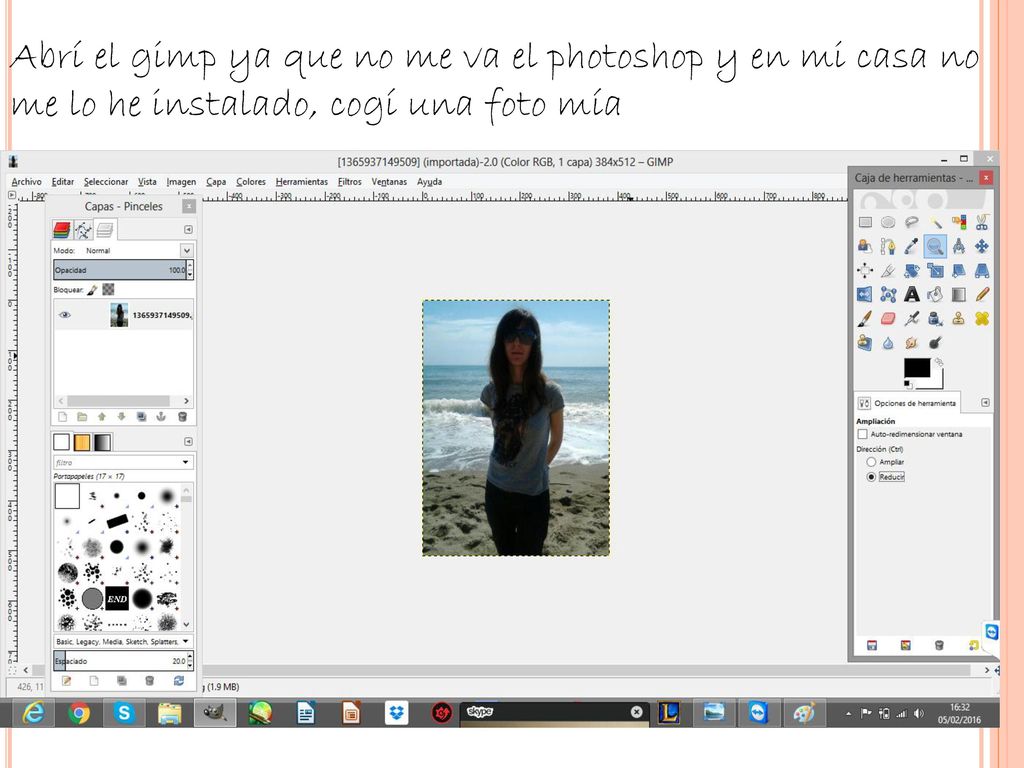Click the black foreground color swatch
This screenshot has width=1024, height=768.
pyautogui.click(x=917, y=368)
